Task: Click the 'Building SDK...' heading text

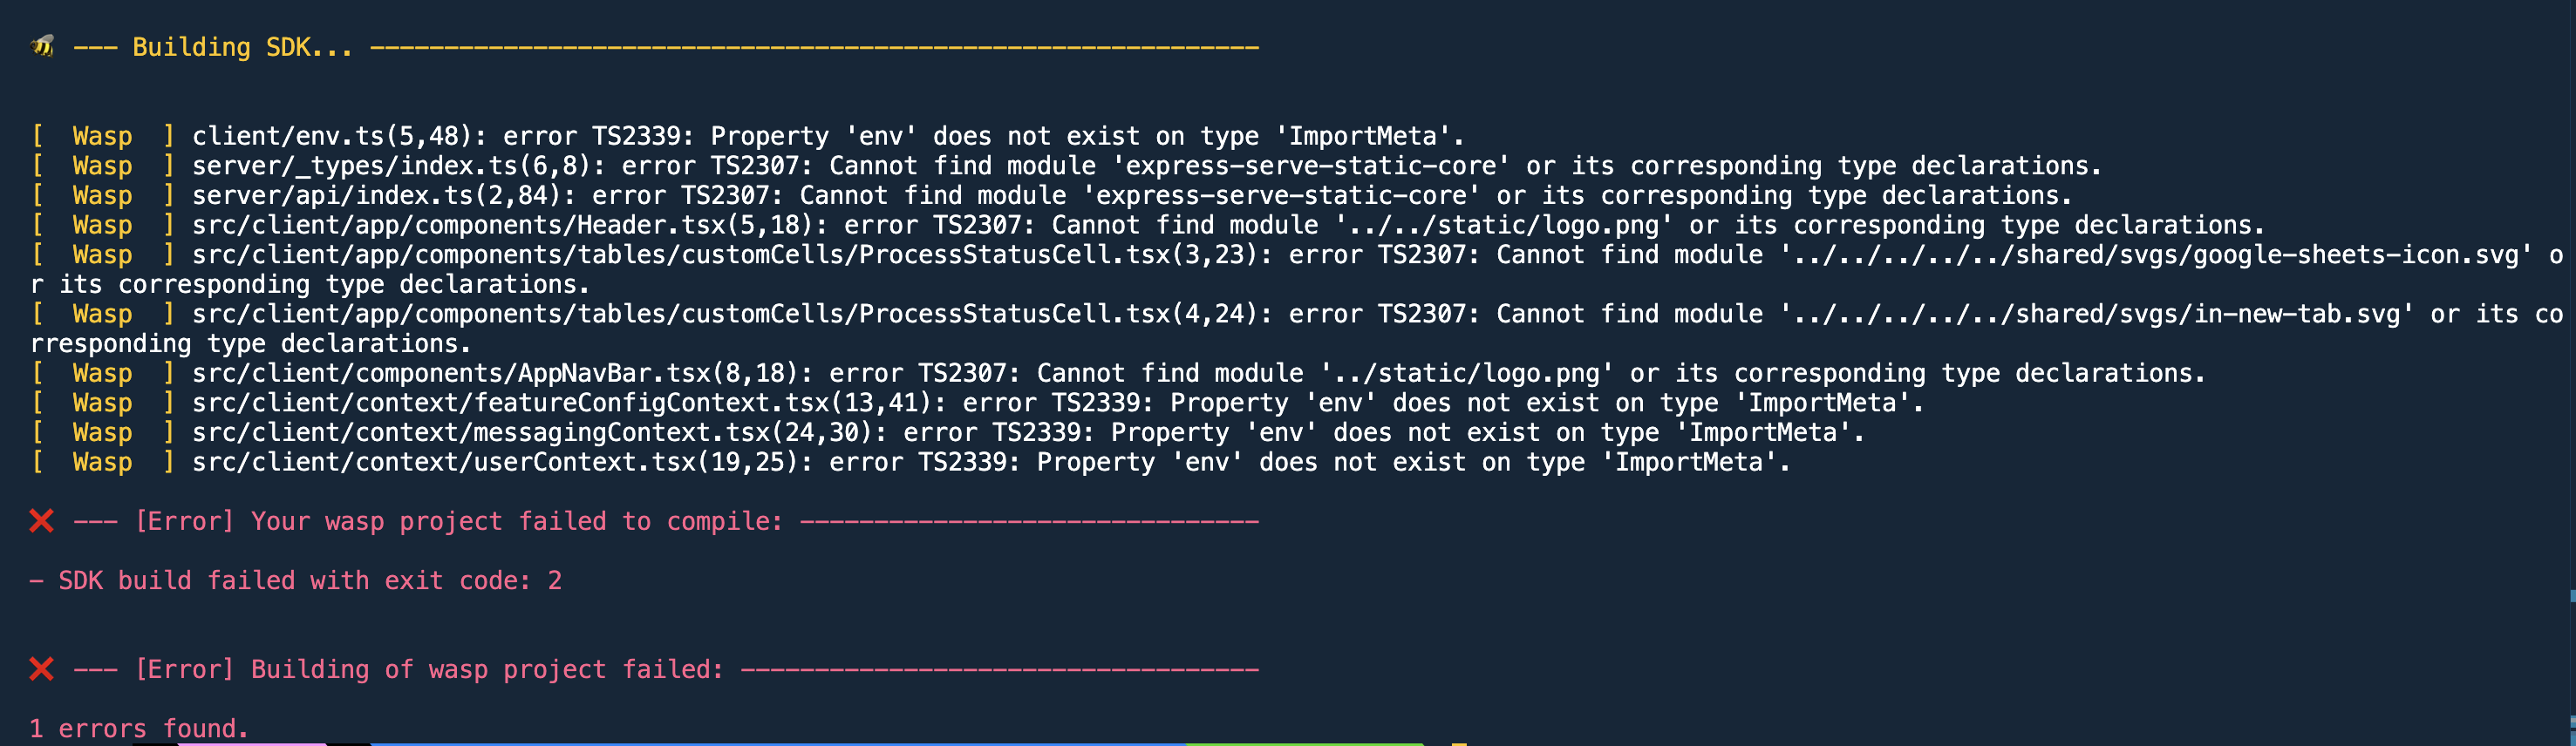Action: (241, 47)
